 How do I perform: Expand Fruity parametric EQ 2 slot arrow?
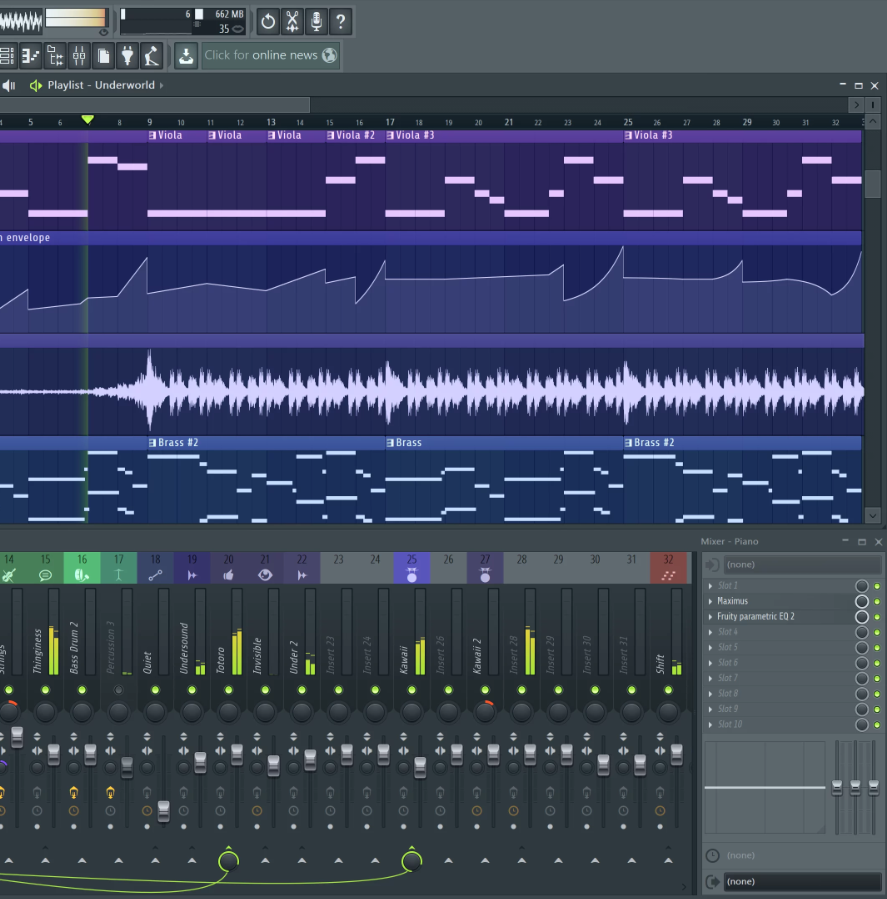[710, 617]
